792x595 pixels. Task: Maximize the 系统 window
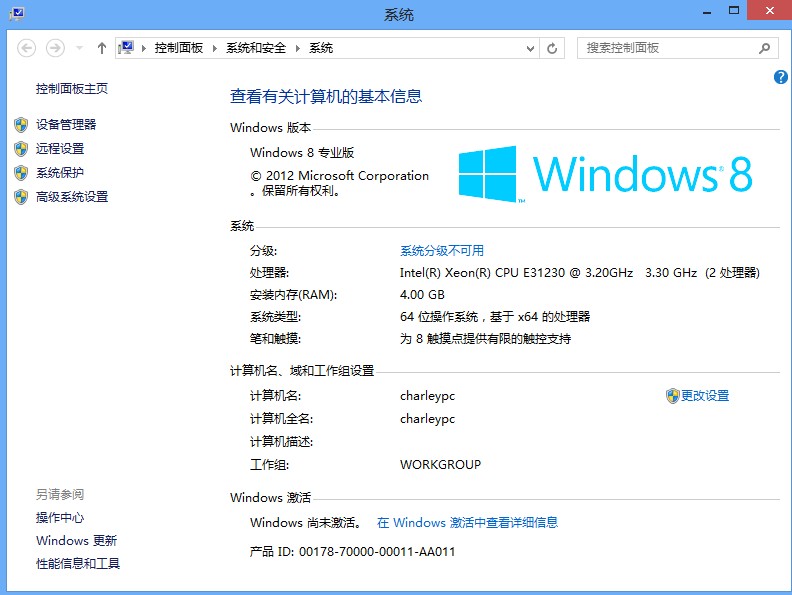pos(734,10)
